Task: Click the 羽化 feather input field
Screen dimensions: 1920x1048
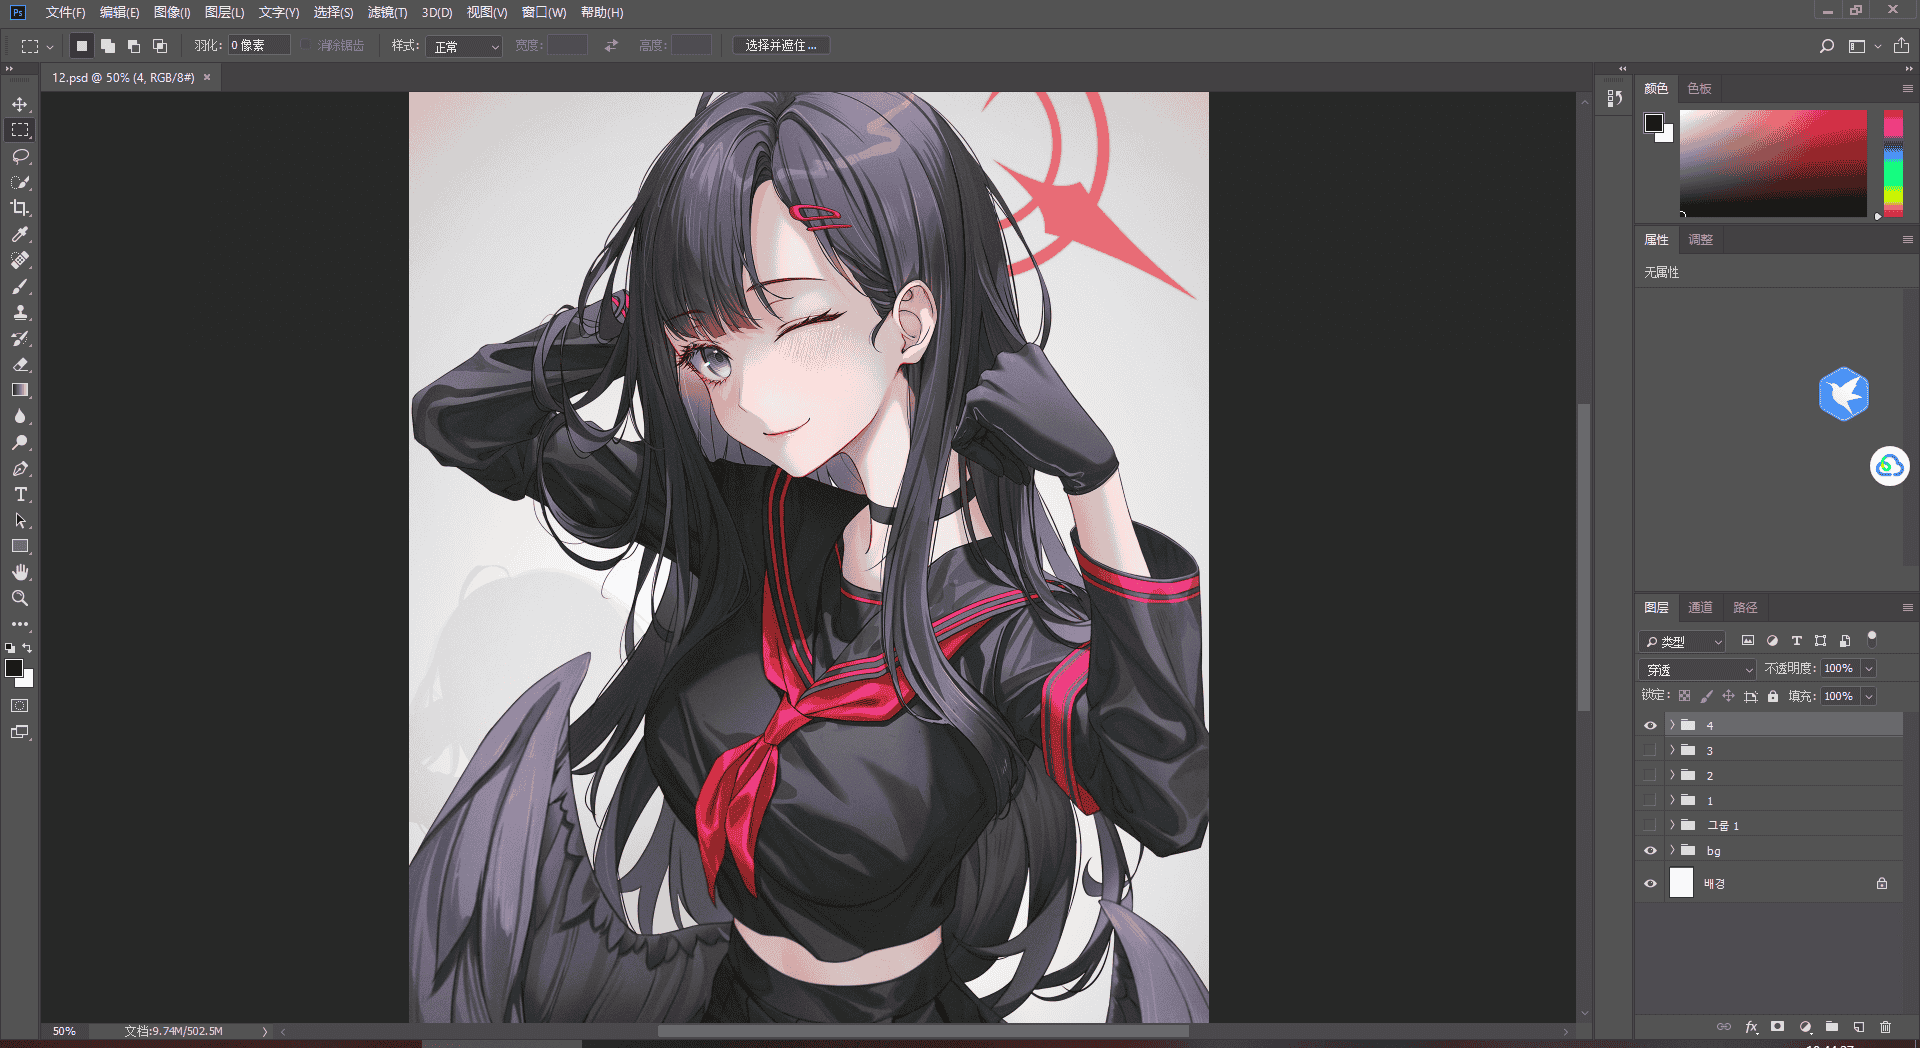Action: [x=259, y=46]
